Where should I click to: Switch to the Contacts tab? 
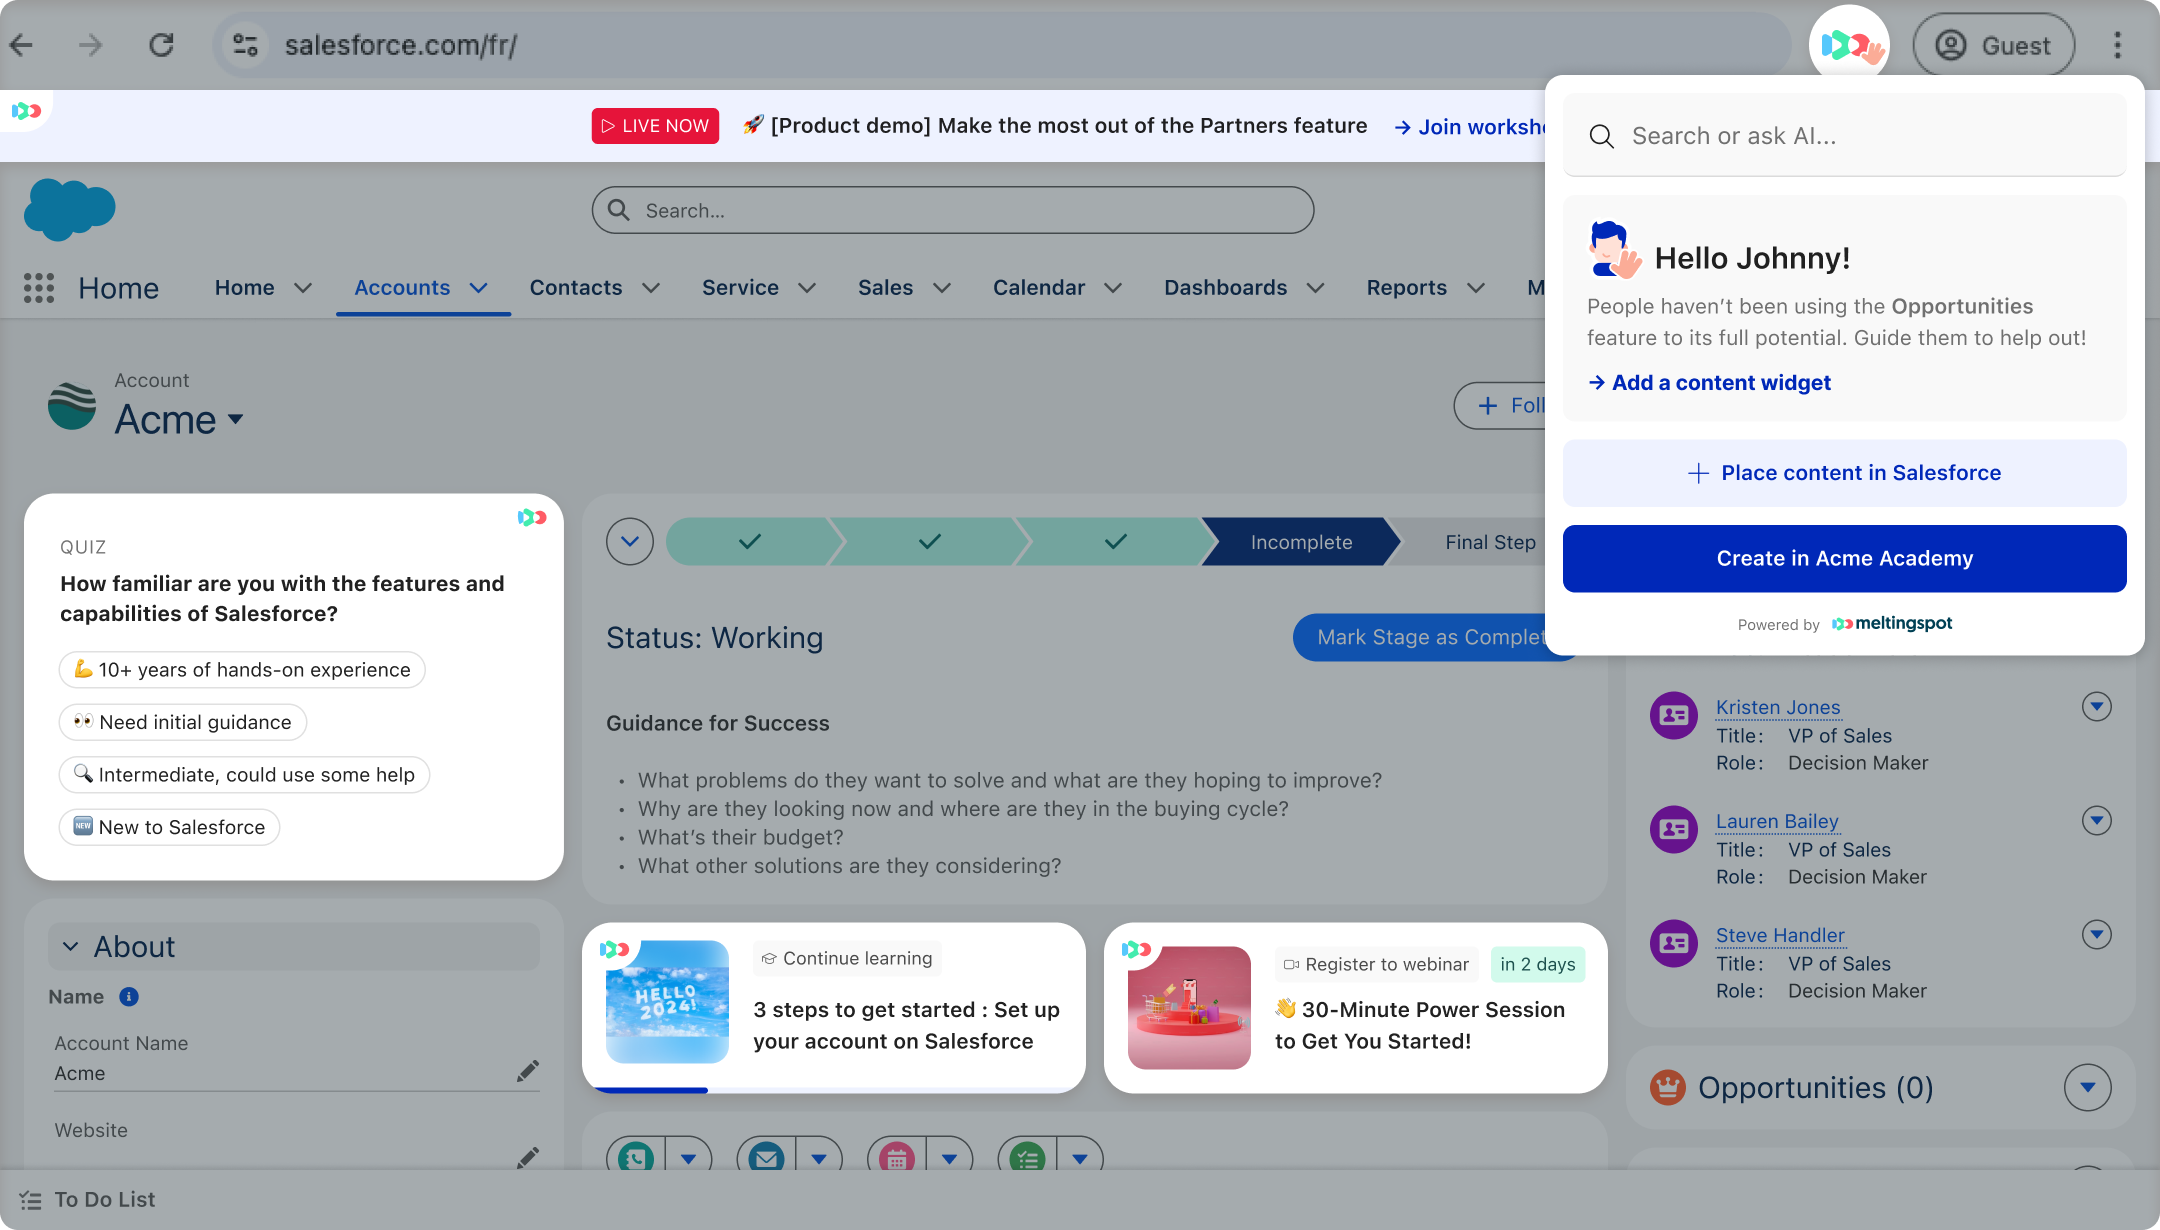[576, 288]
